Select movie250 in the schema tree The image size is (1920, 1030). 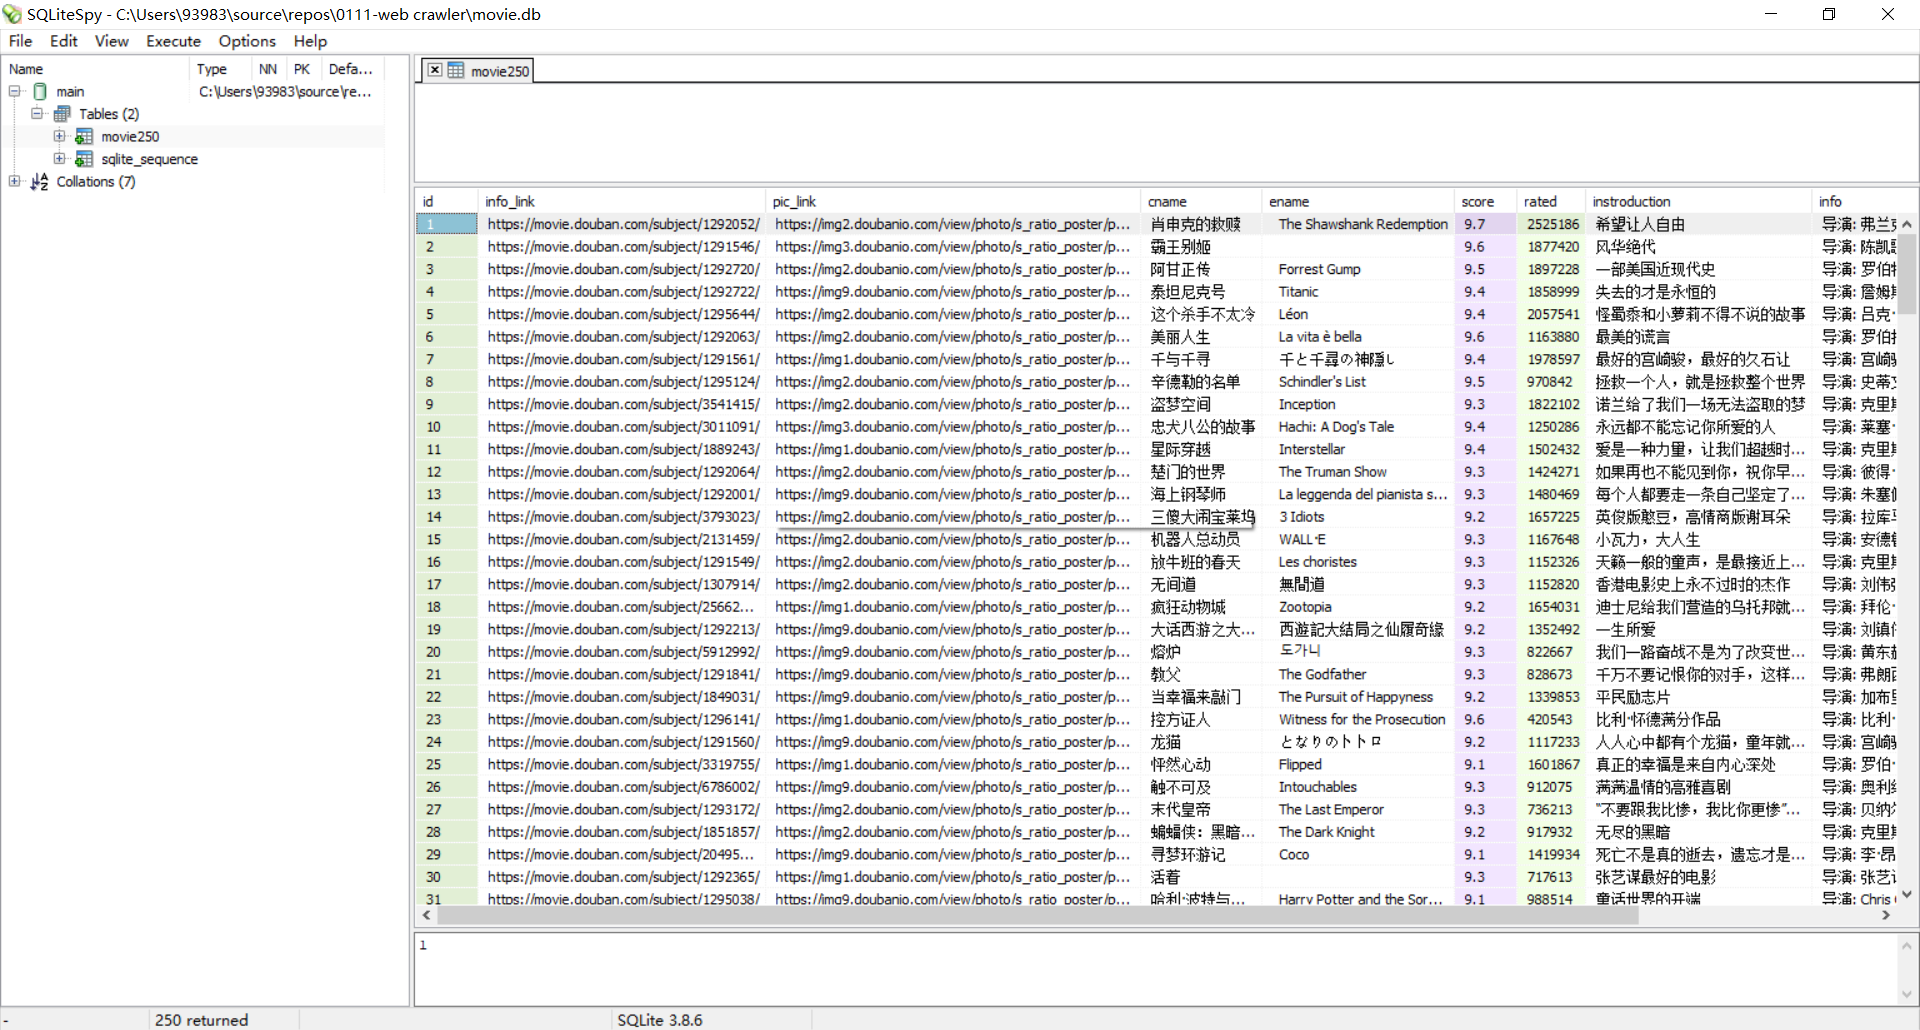click(x=130, y=137)
